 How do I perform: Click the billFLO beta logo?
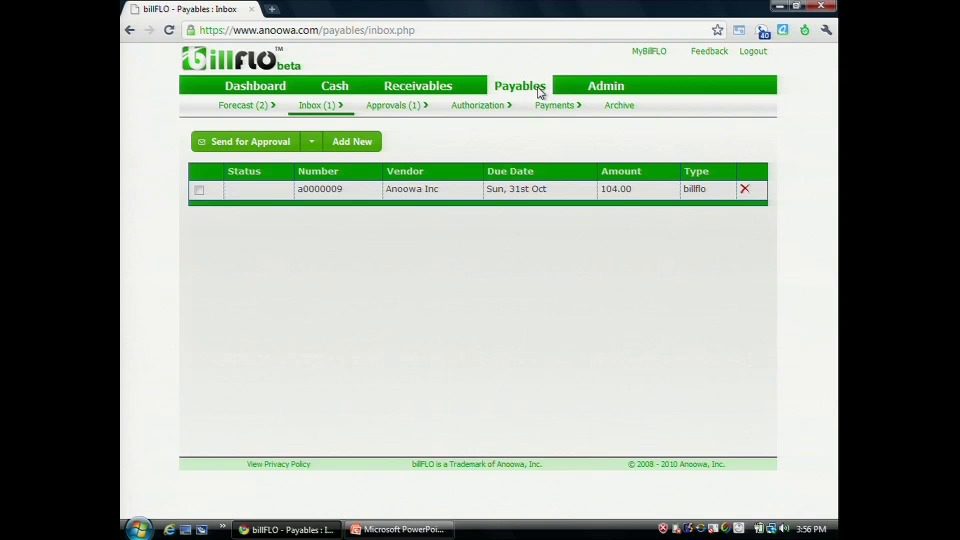[241, 59]
